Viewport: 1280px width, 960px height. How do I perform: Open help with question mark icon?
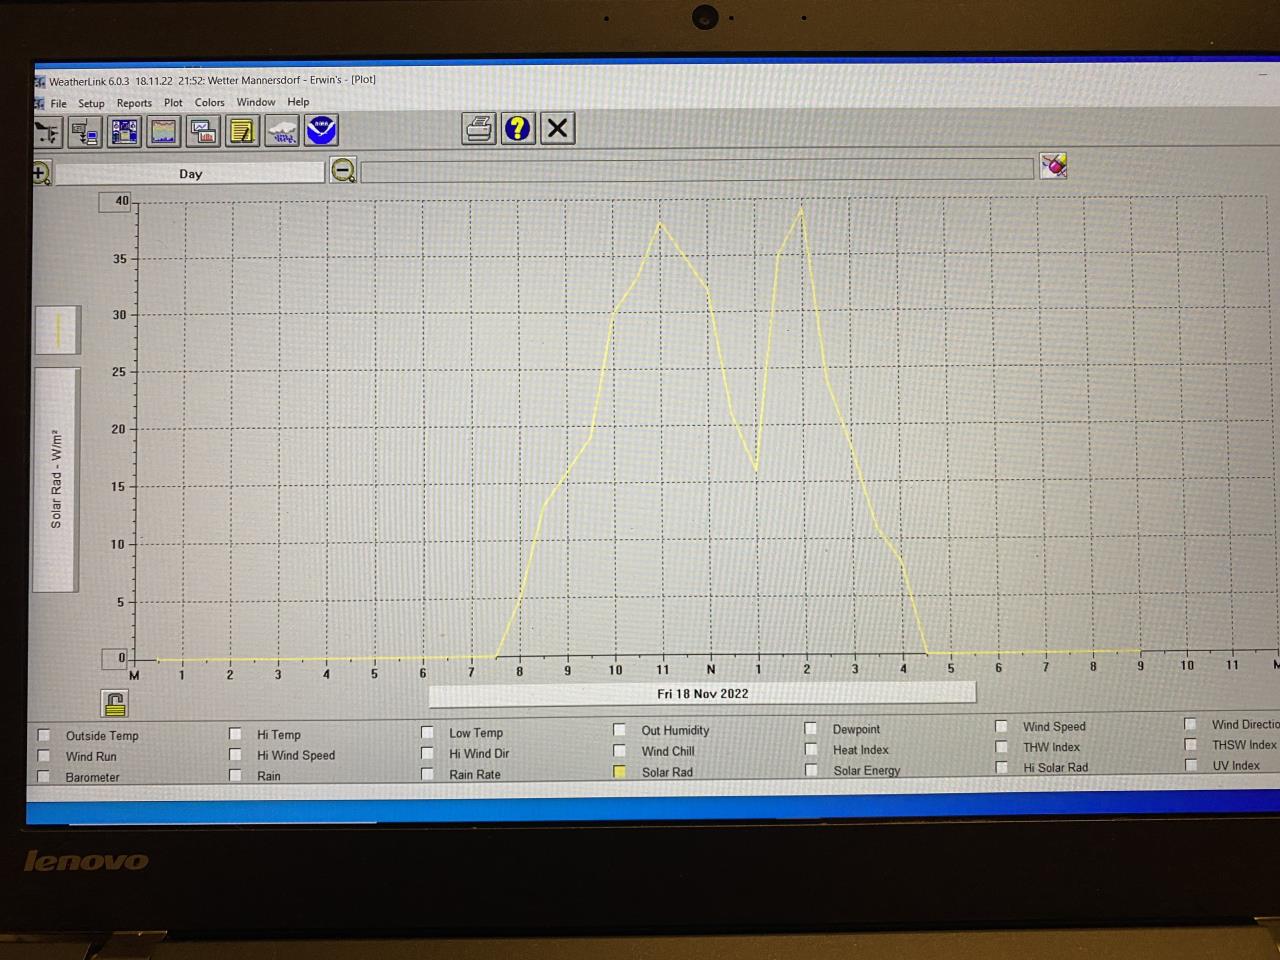point(518,128)
